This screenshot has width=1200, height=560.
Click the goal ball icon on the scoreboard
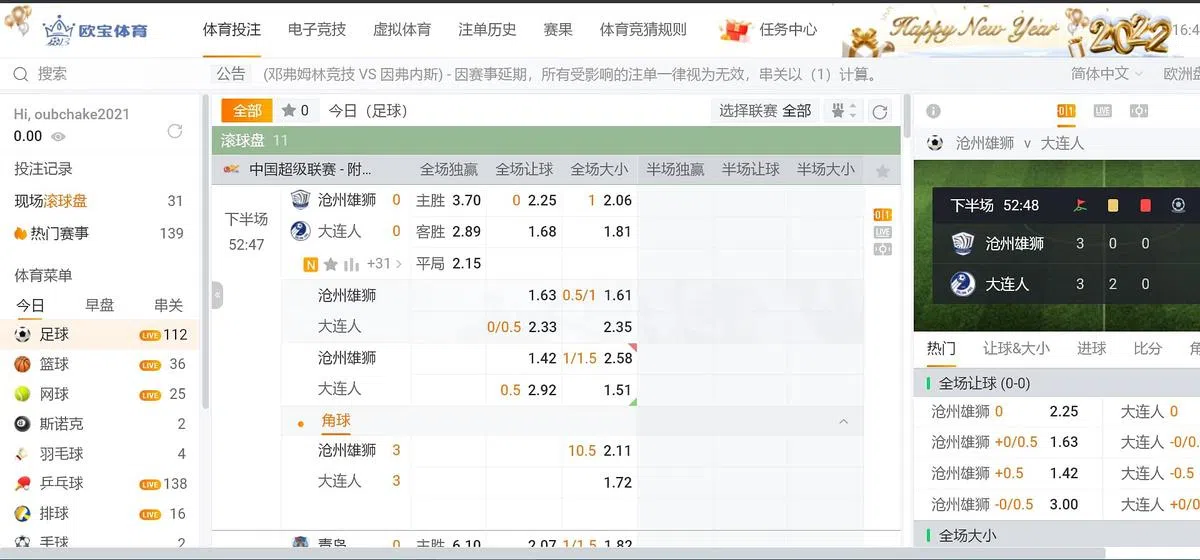click(x=1178, y=205)
